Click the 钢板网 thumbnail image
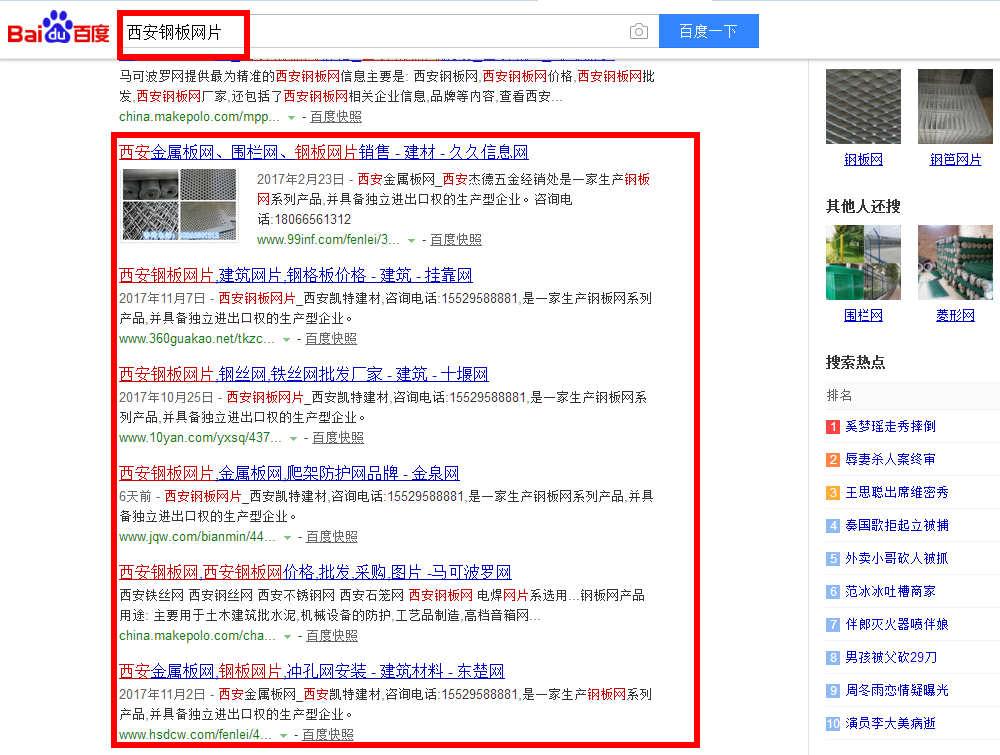 pyautogui.click(x=864, y=106)
